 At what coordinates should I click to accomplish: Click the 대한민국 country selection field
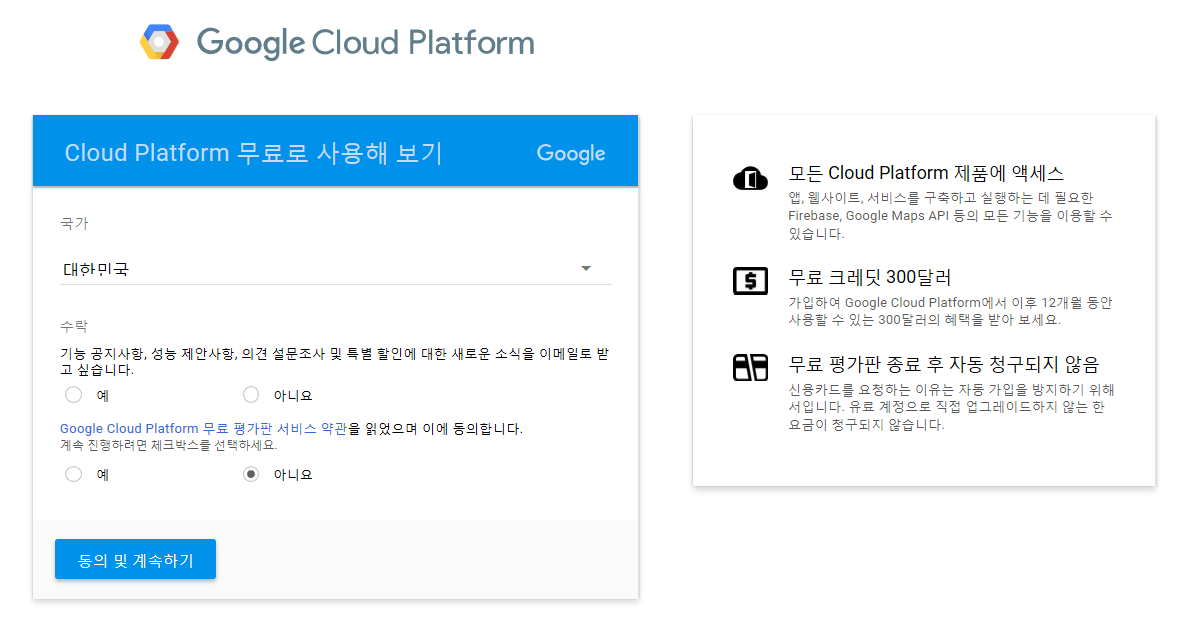coord(336,269)
